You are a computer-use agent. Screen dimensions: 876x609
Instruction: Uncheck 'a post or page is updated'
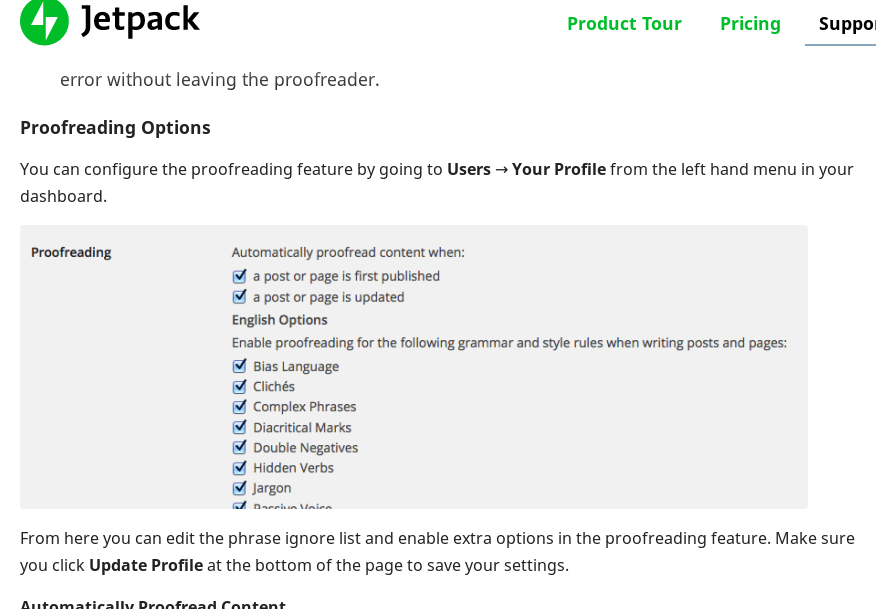coord(239,297)
